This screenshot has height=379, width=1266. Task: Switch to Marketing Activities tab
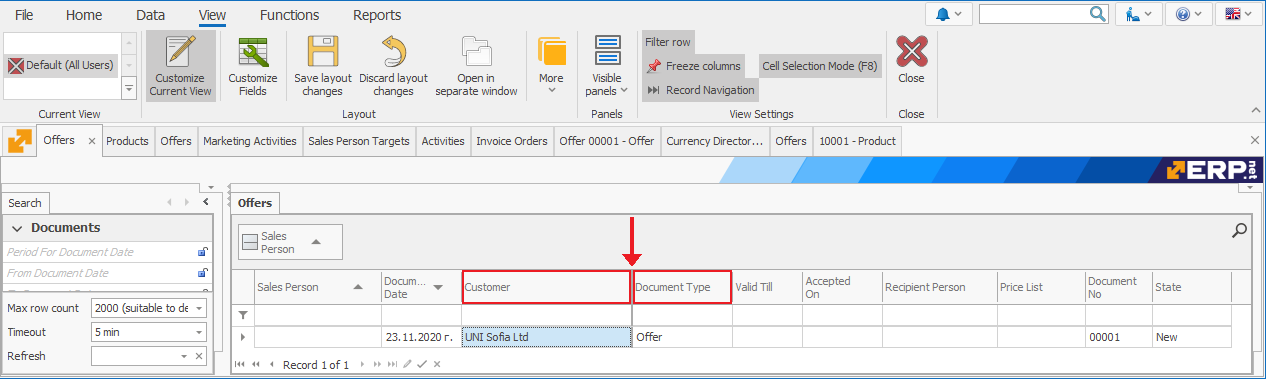[x=250, y=141]
